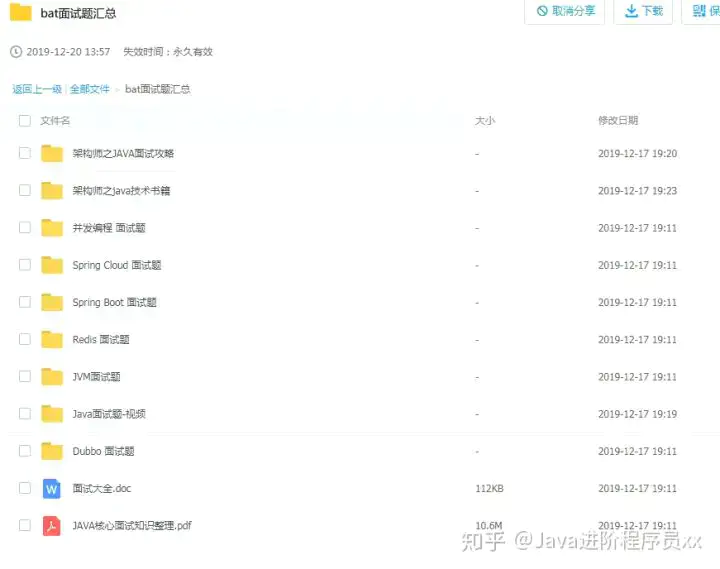Image resolution: width=720 pixels, height=569 pixels.
Task: Click folder icon of 并发编程 面试题
Action: coord(52,228)
